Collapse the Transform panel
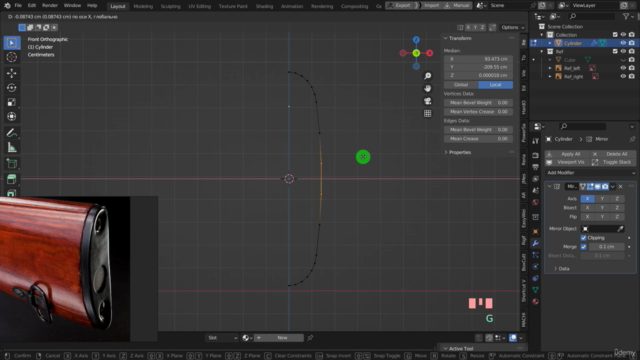The width and height of the screenshot is (640, 360). 446,38
